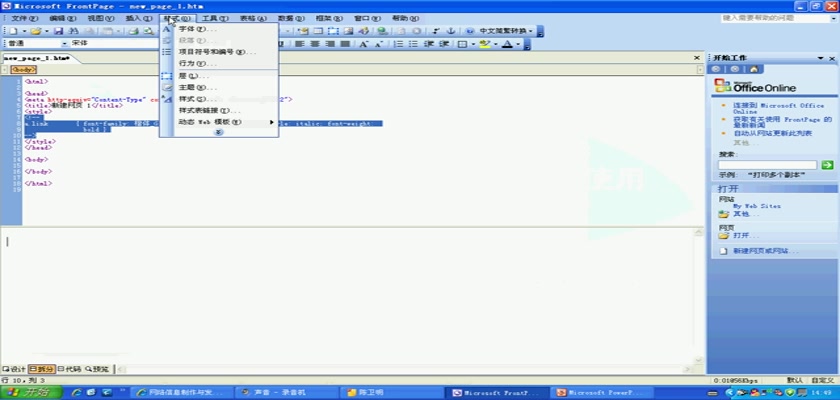The width and height of the screenshot is (840, 400).
Task: Expand the full Format menu chevron
Action: pos(219,132)
